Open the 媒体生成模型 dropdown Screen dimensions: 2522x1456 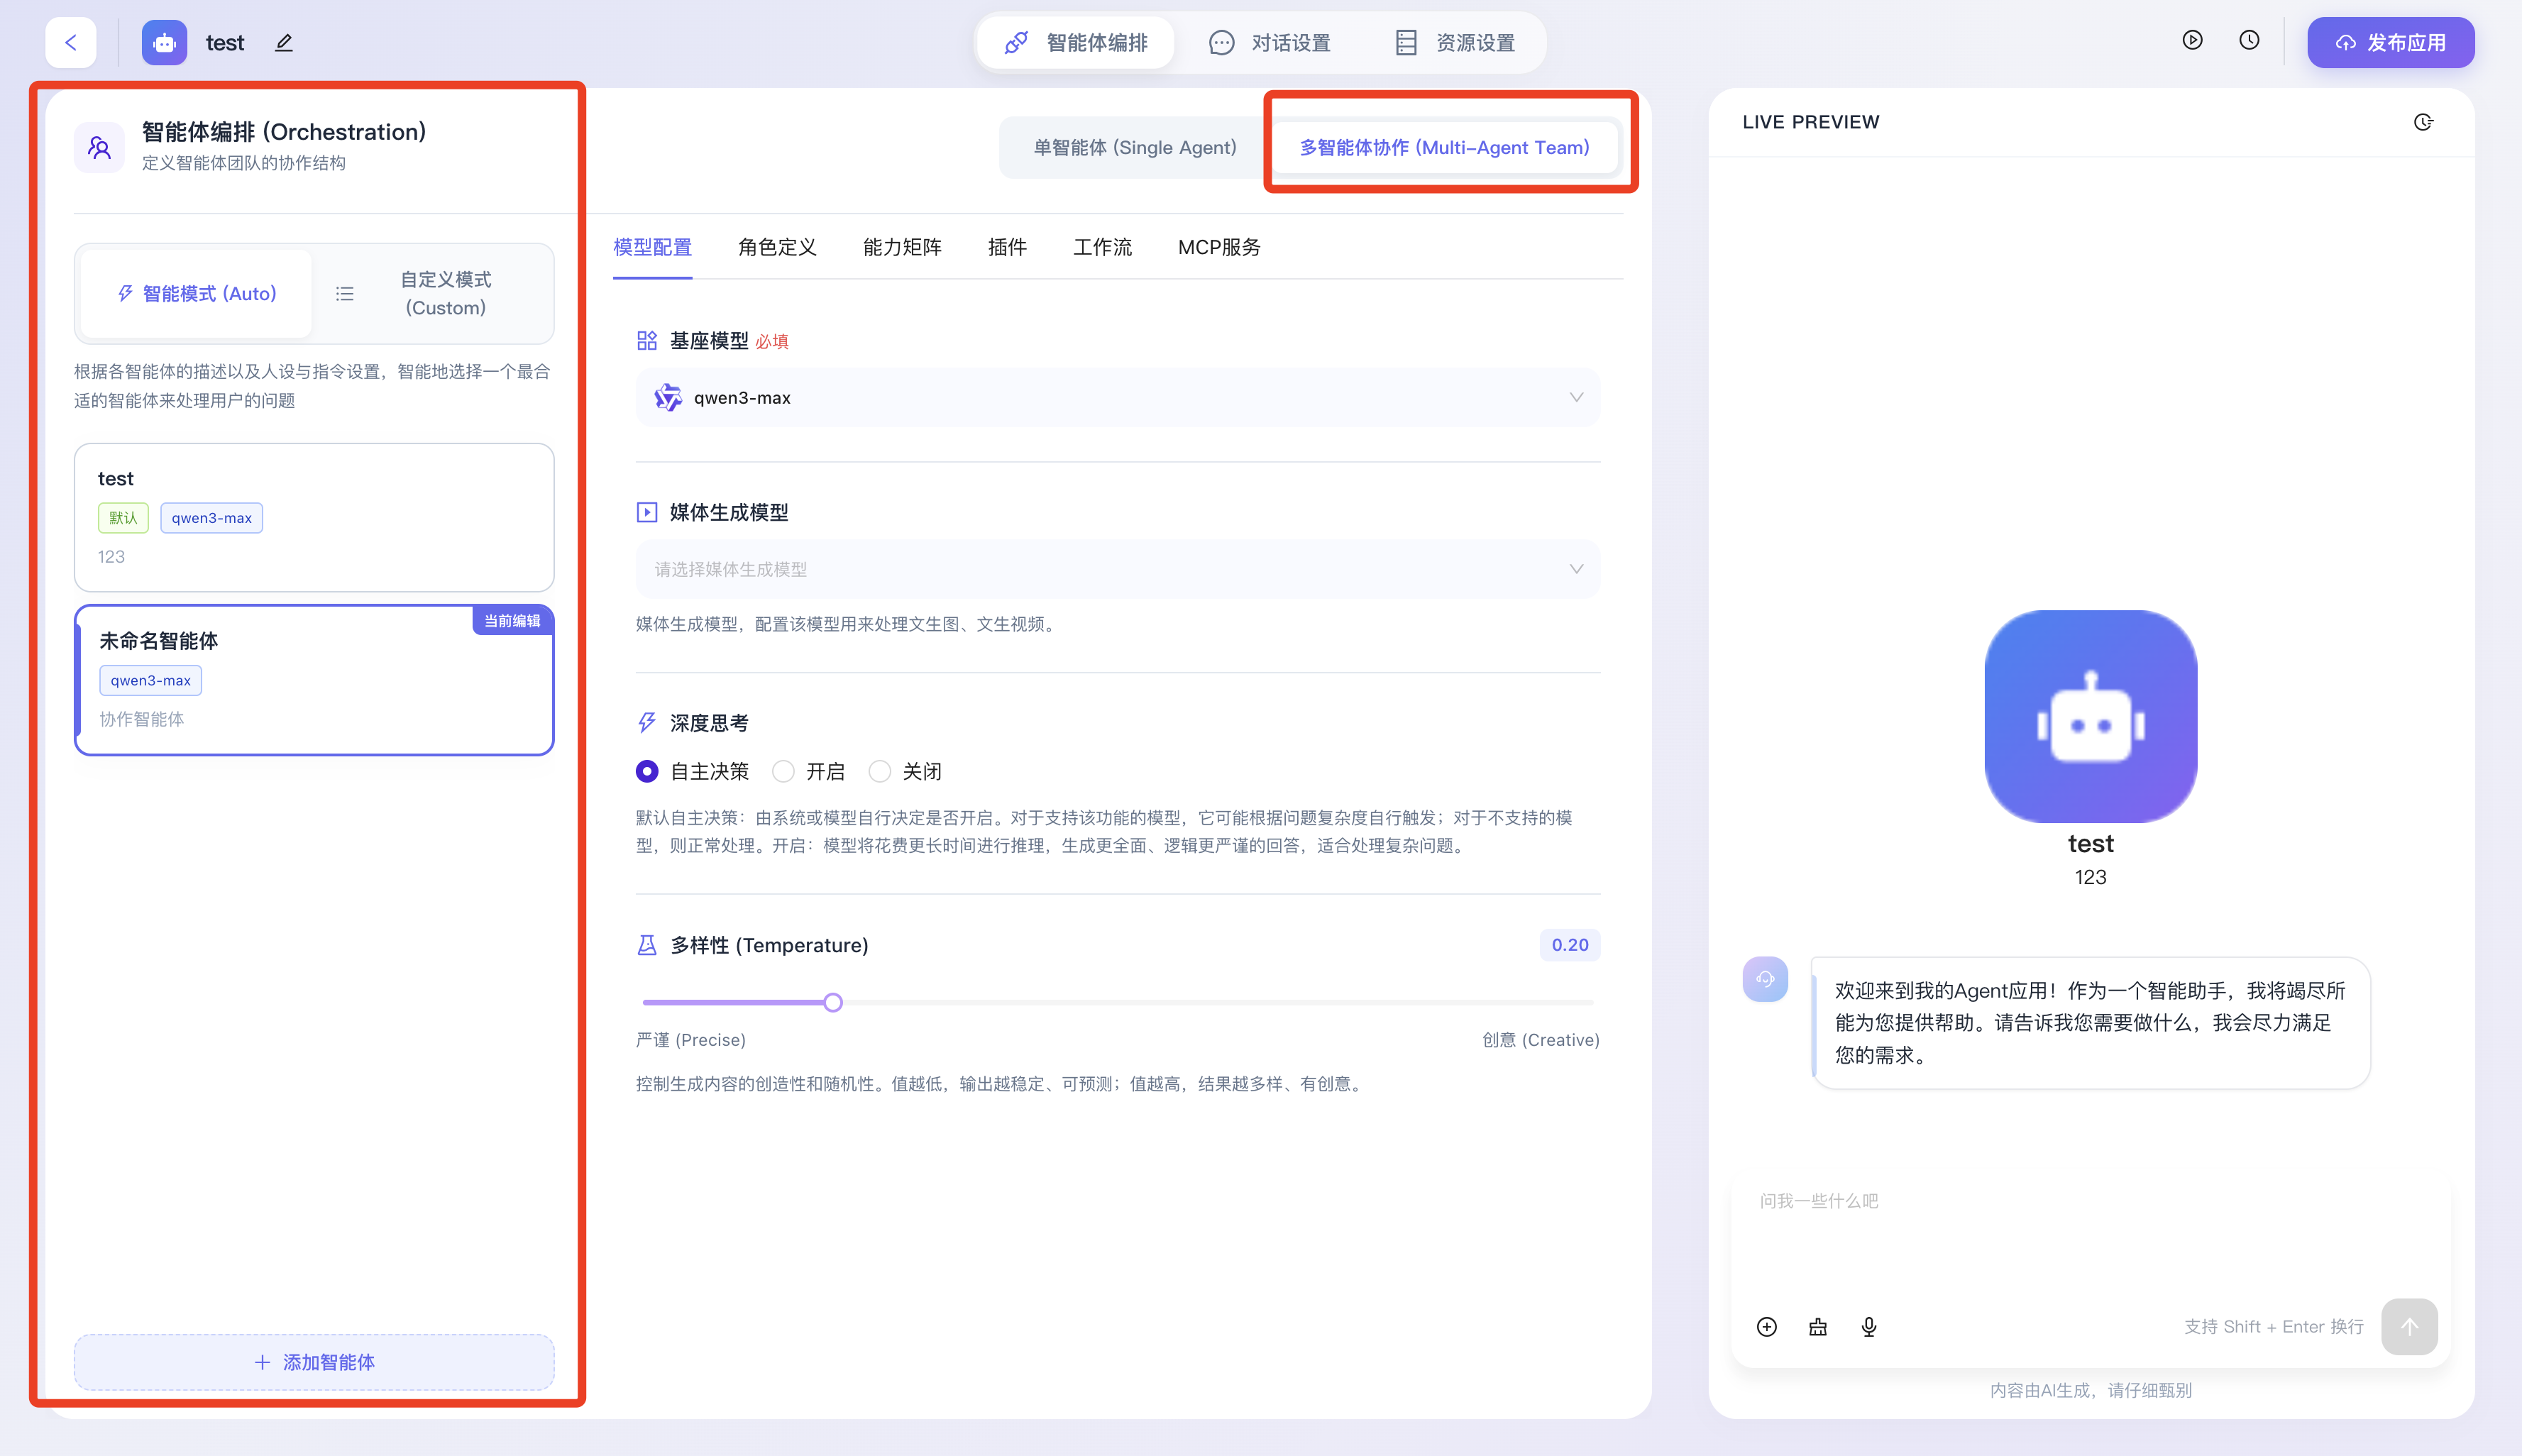(x=1117, y=569)
